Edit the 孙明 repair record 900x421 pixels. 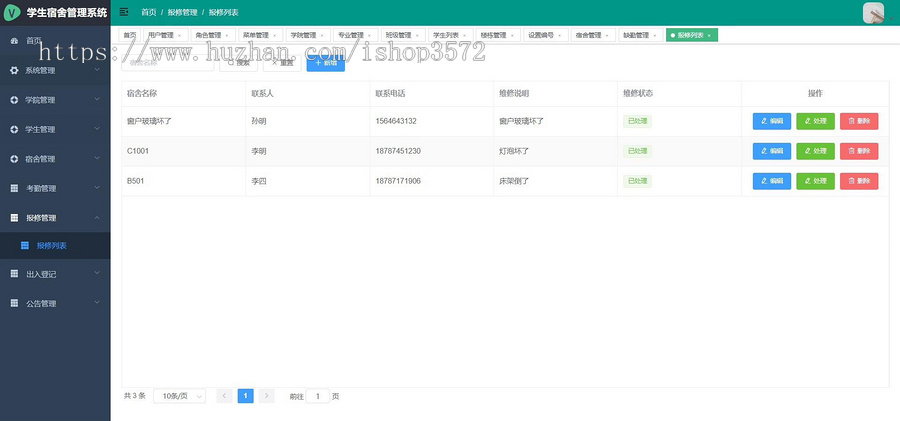pos(771,121)
